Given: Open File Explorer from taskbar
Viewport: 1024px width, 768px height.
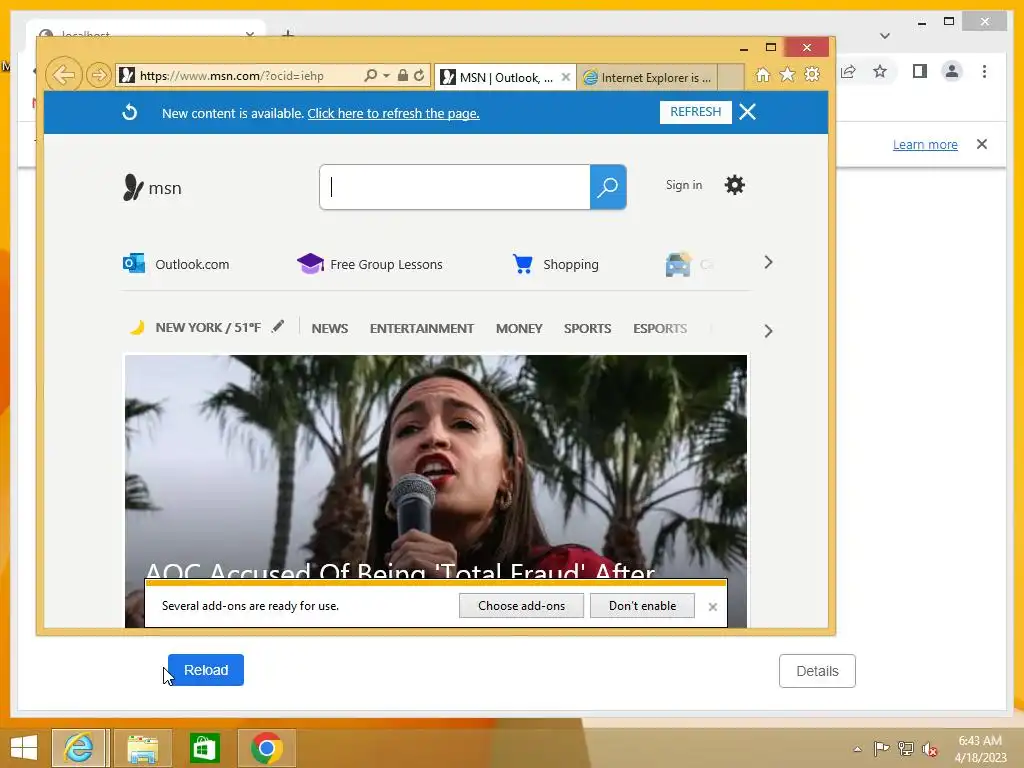Looking at the screenshot, I should 142,748.
